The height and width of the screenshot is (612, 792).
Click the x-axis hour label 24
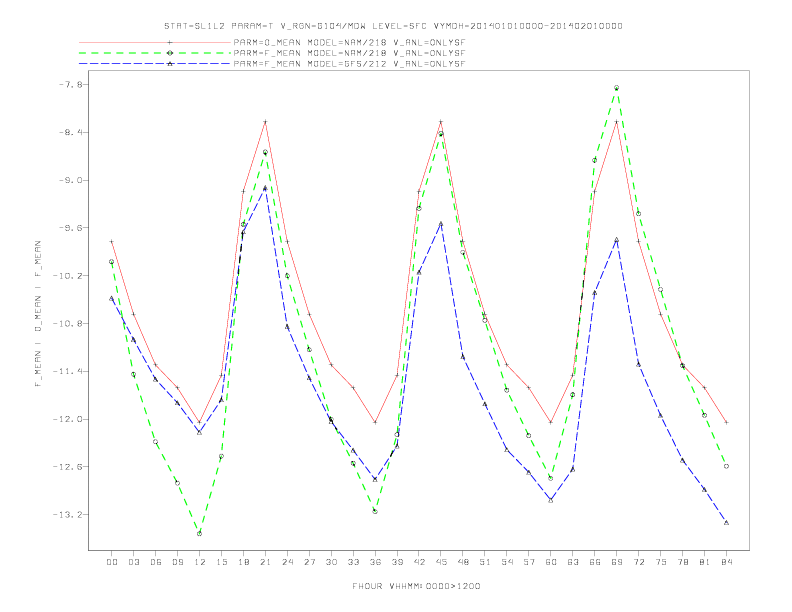point(287,562)
